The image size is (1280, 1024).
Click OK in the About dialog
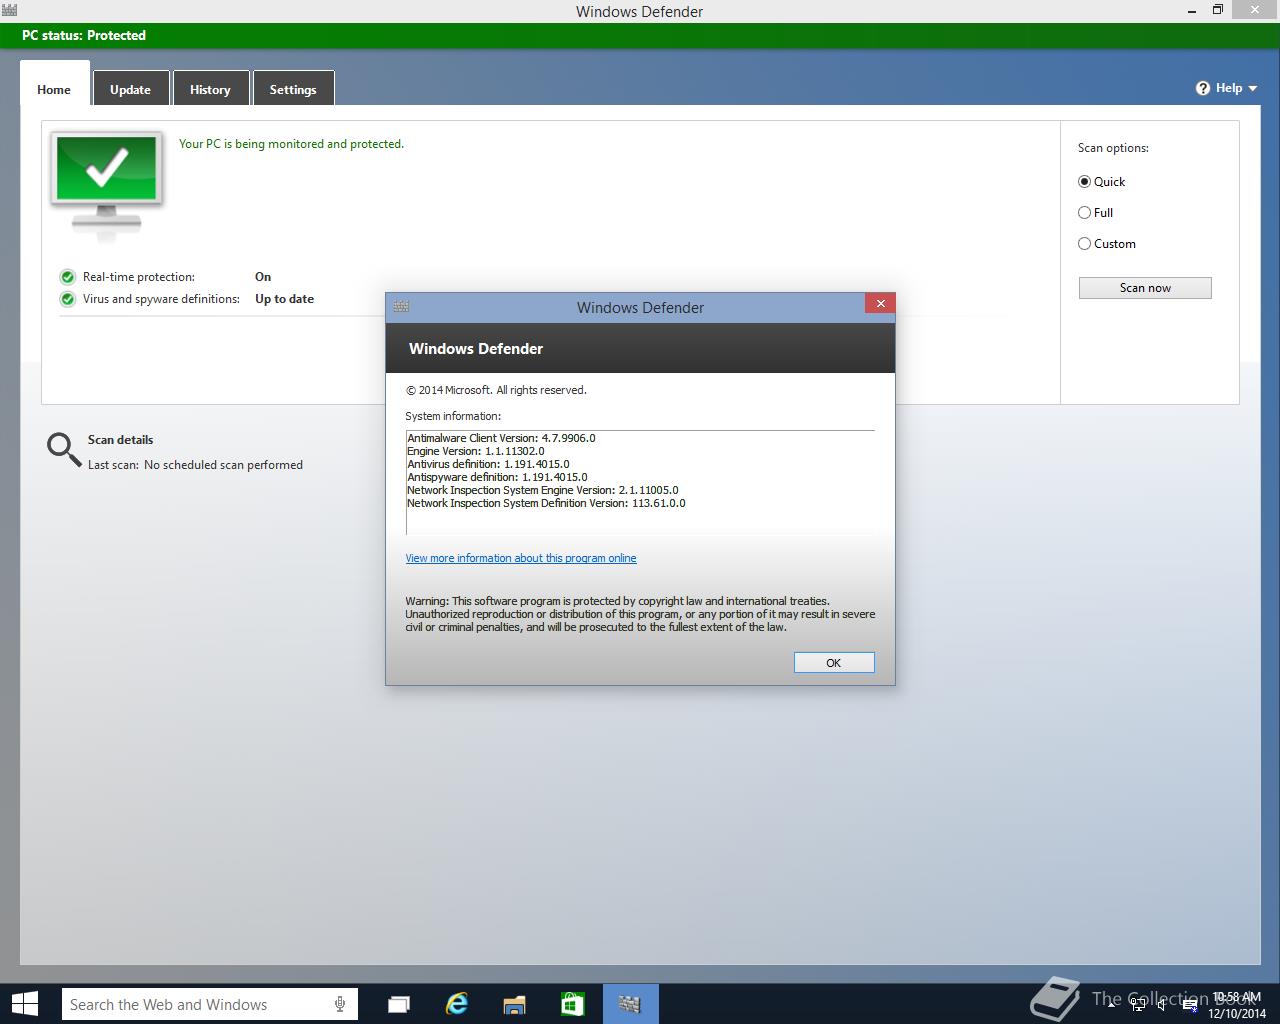834,663
